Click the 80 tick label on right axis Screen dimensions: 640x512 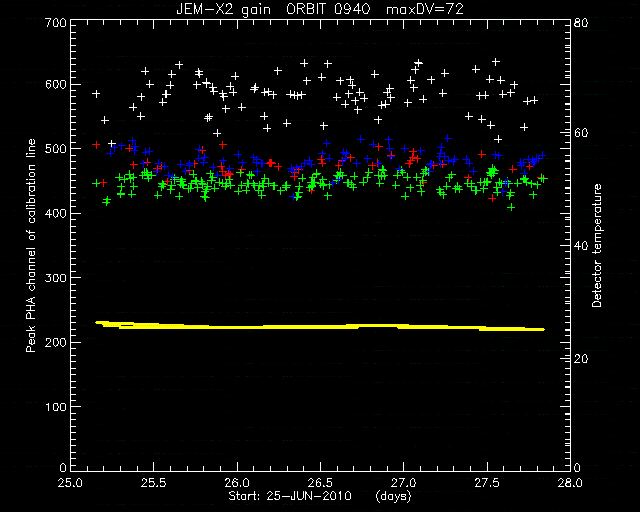click(580, 23)
